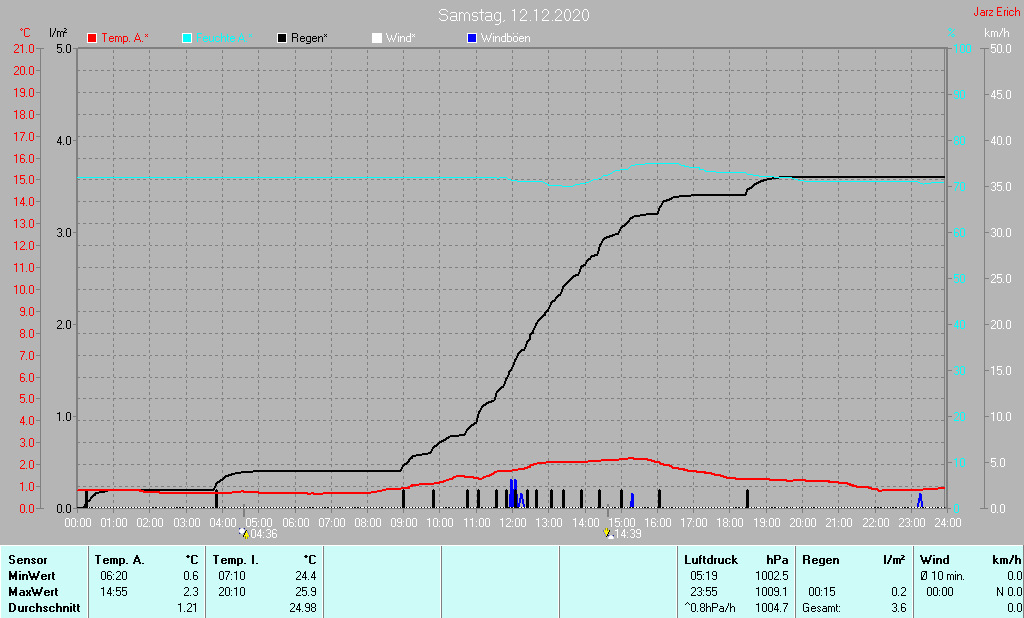Click the sunrise icon at 04:36
This screenshot has height=618, width=1024.
coord(244,534)
